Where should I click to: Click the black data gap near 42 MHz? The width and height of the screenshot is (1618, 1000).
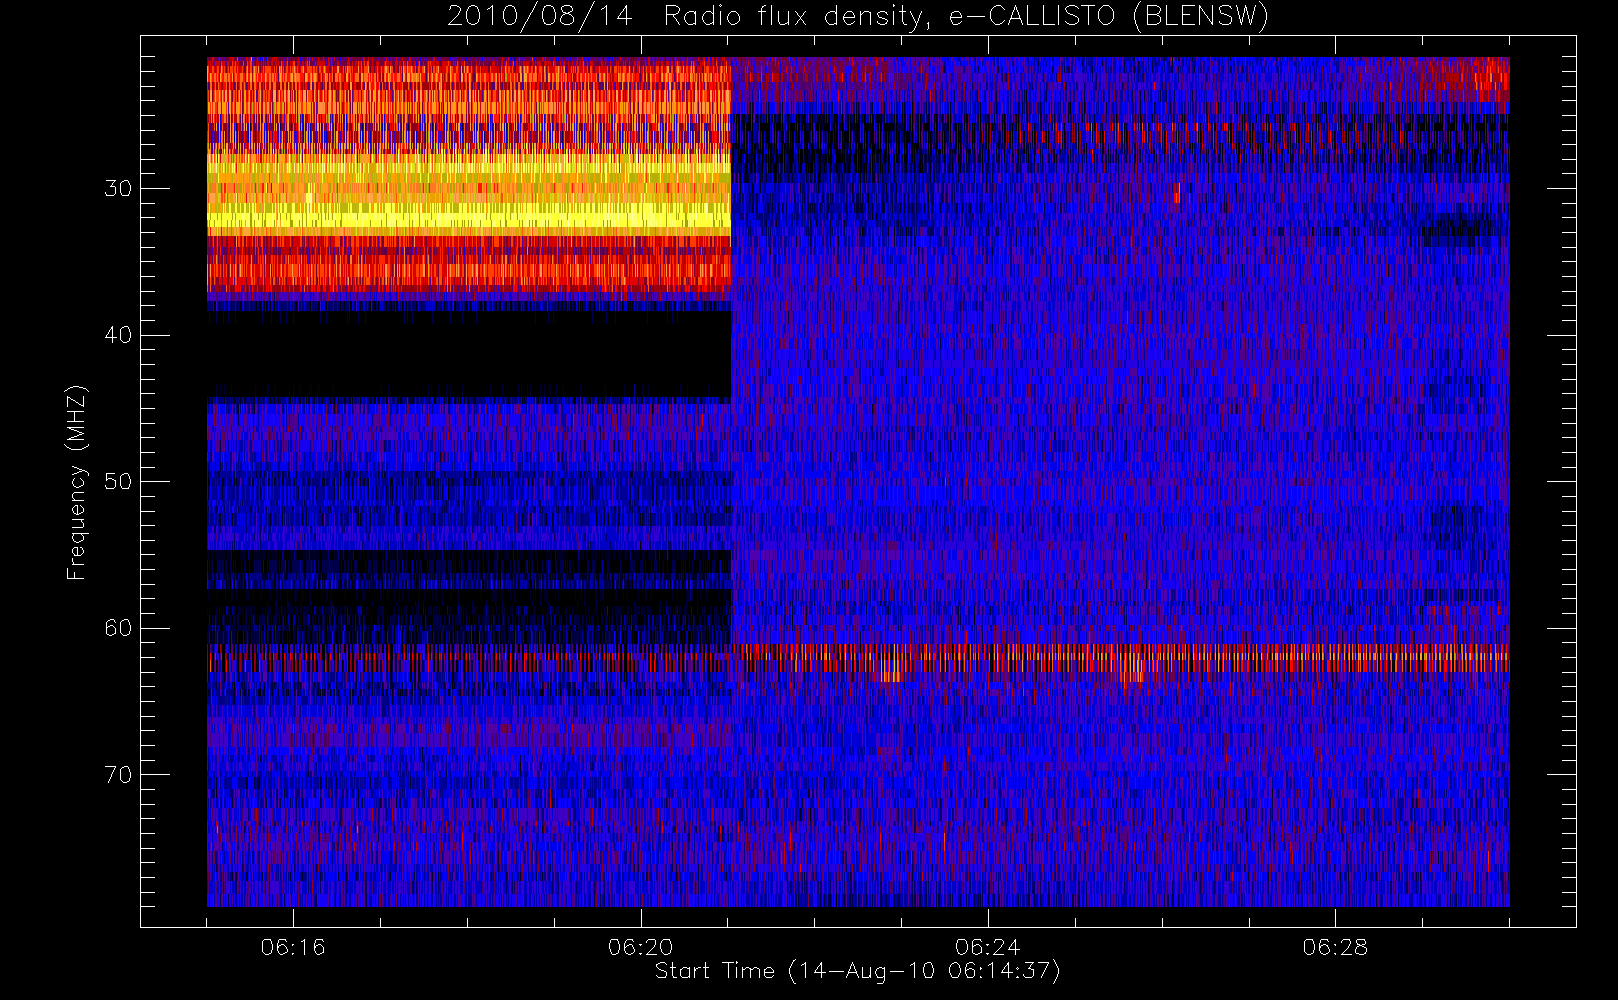[469, 355]
